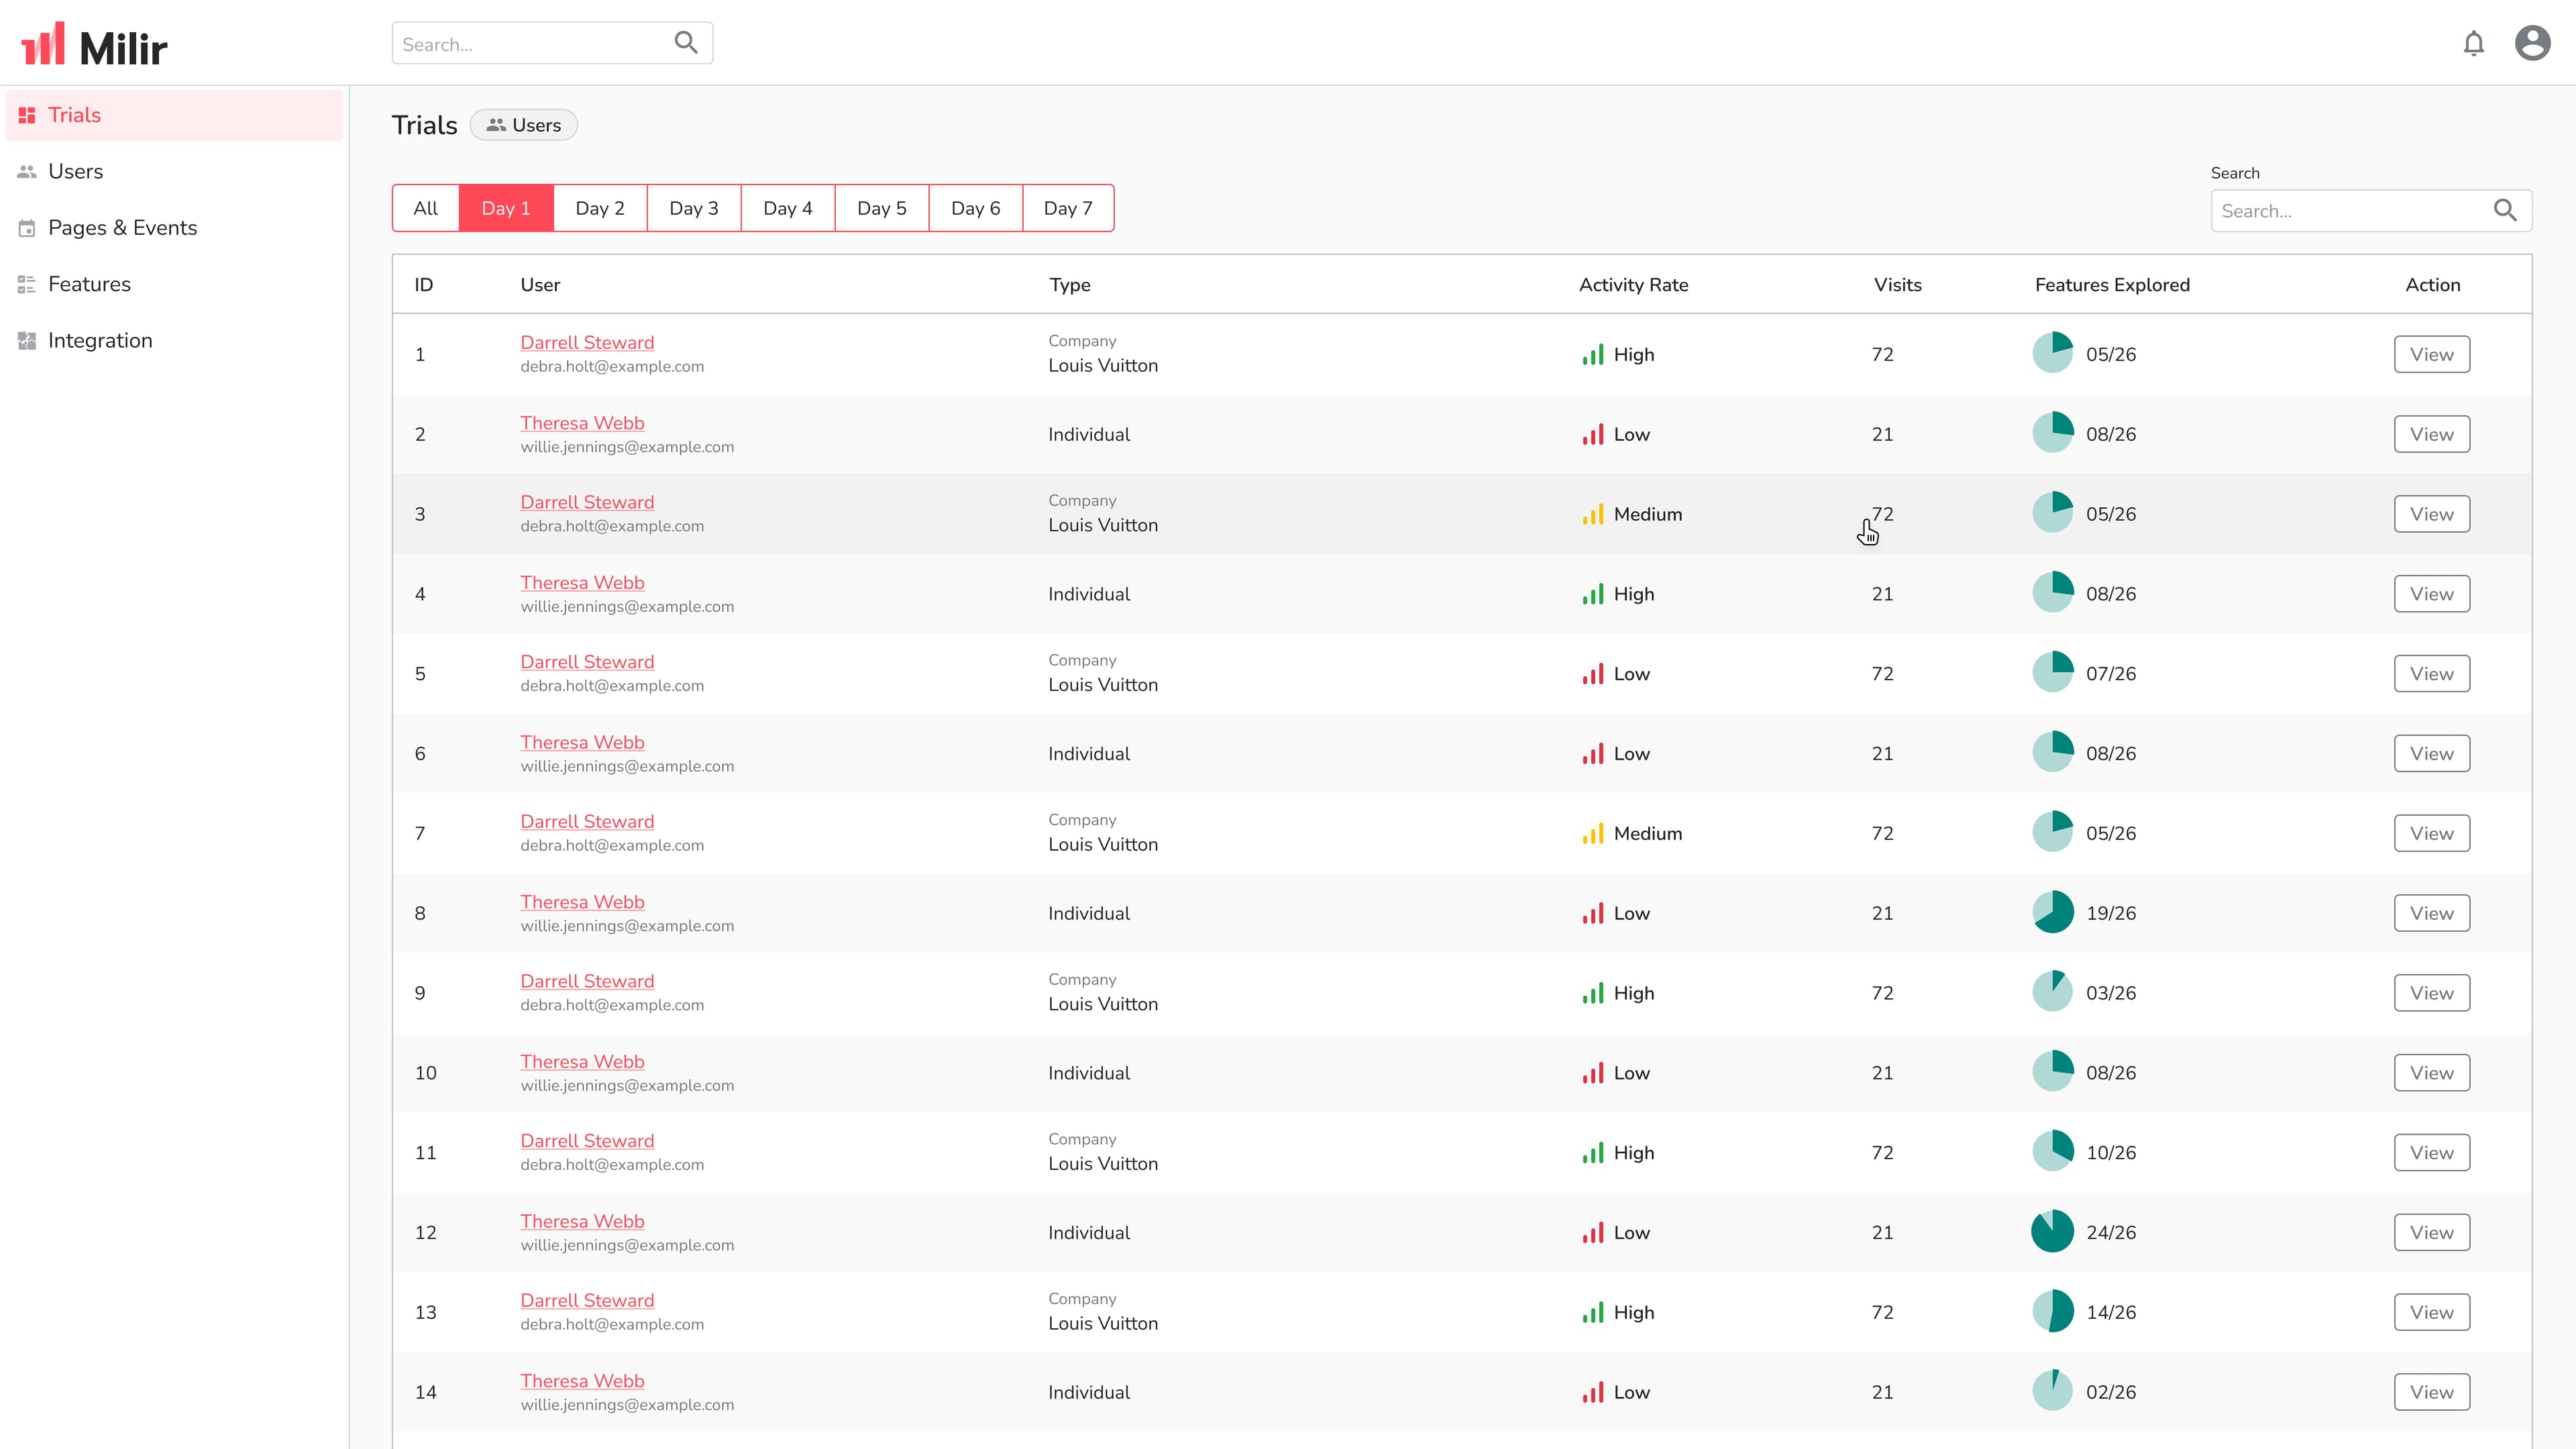Click the Features Explored column header

pos(2112,285)
